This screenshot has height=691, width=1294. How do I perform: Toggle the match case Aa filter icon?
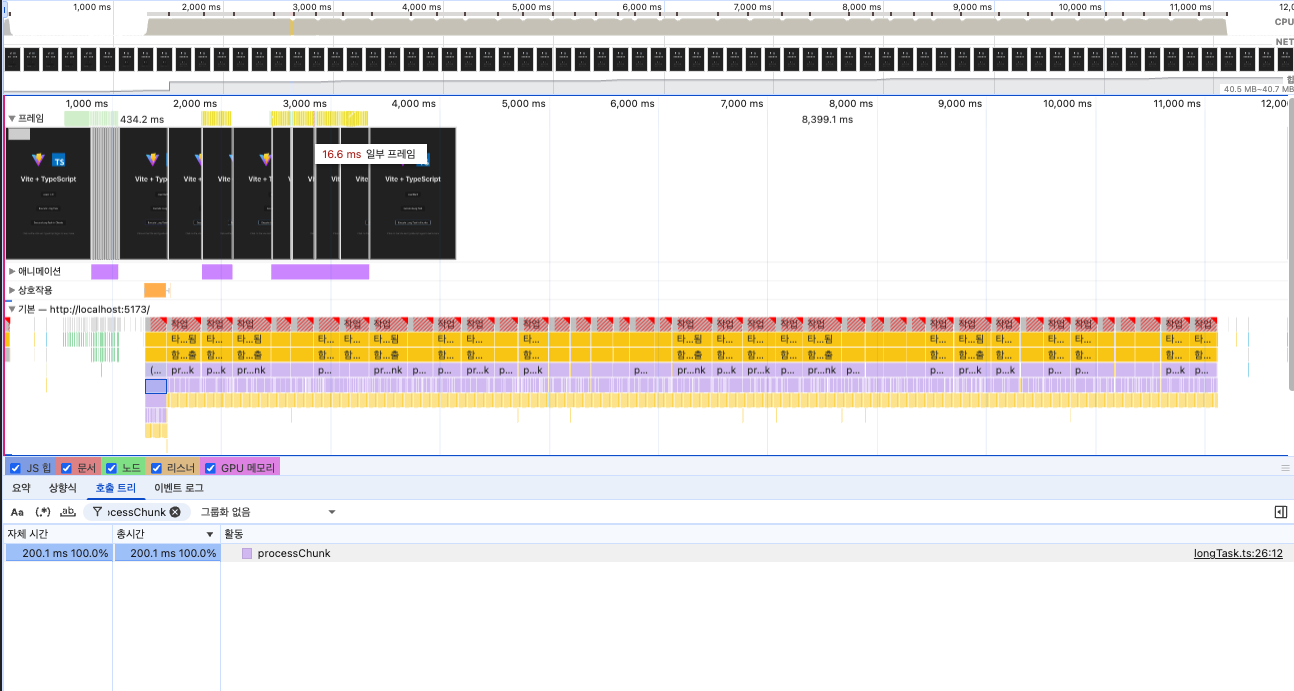(x=17, y=512)
